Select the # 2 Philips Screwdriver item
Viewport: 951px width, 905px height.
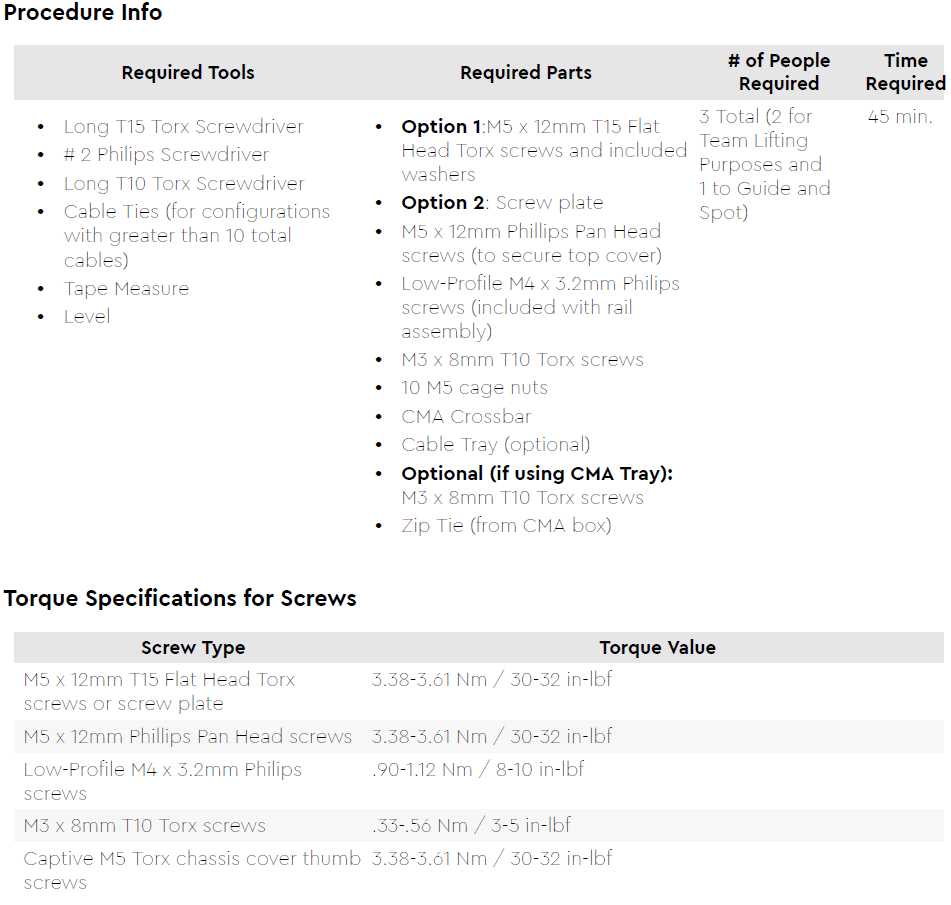pos(166,154)
